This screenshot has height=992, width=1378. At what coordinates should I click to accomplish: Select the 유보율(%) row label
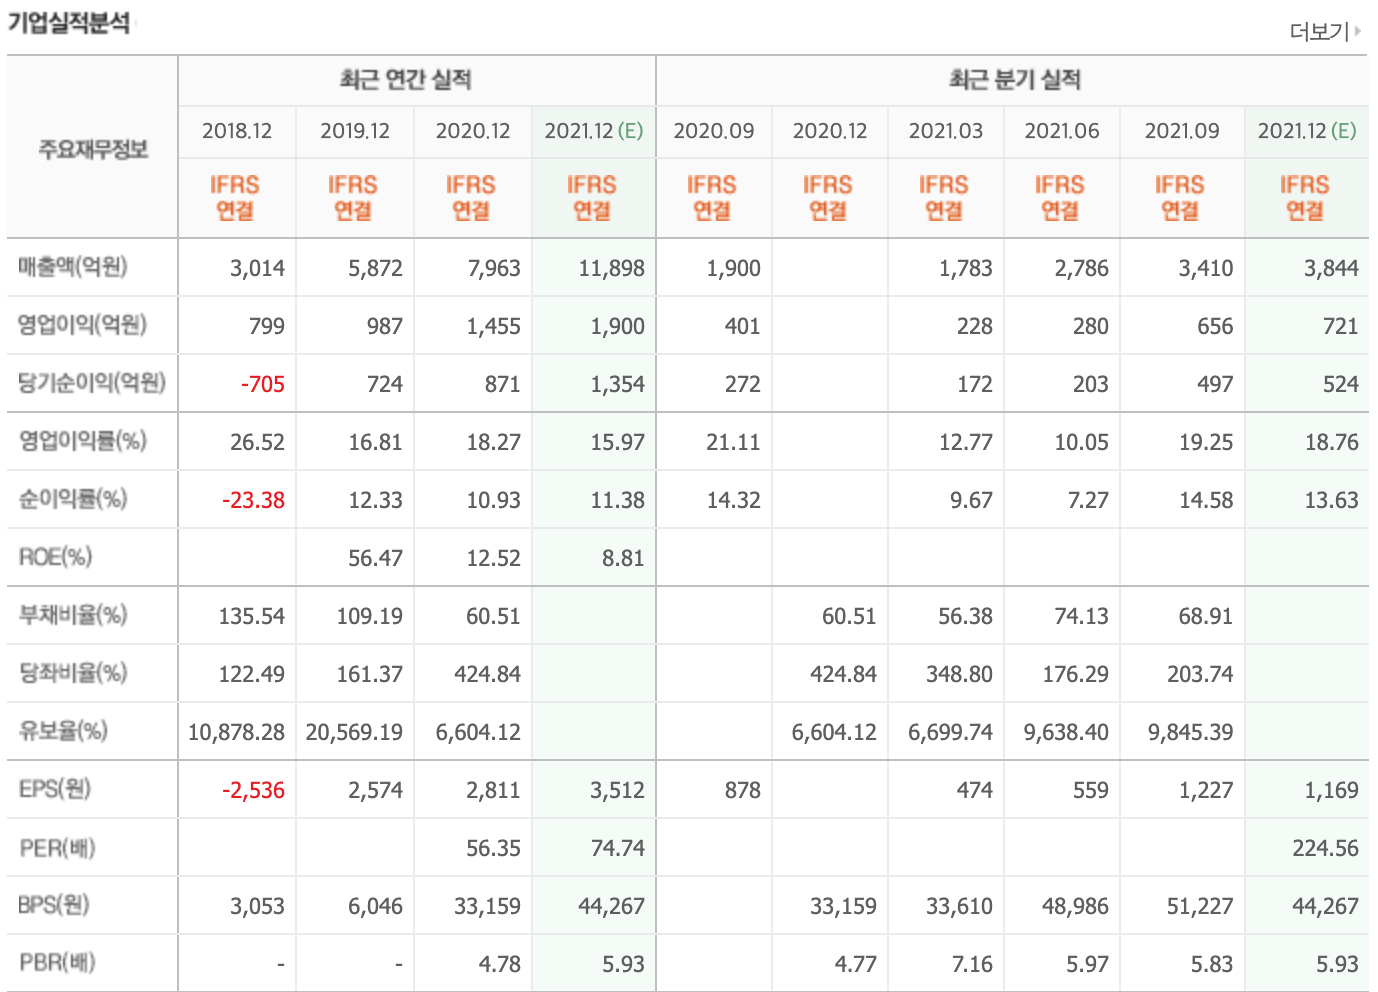coord(63,731)
